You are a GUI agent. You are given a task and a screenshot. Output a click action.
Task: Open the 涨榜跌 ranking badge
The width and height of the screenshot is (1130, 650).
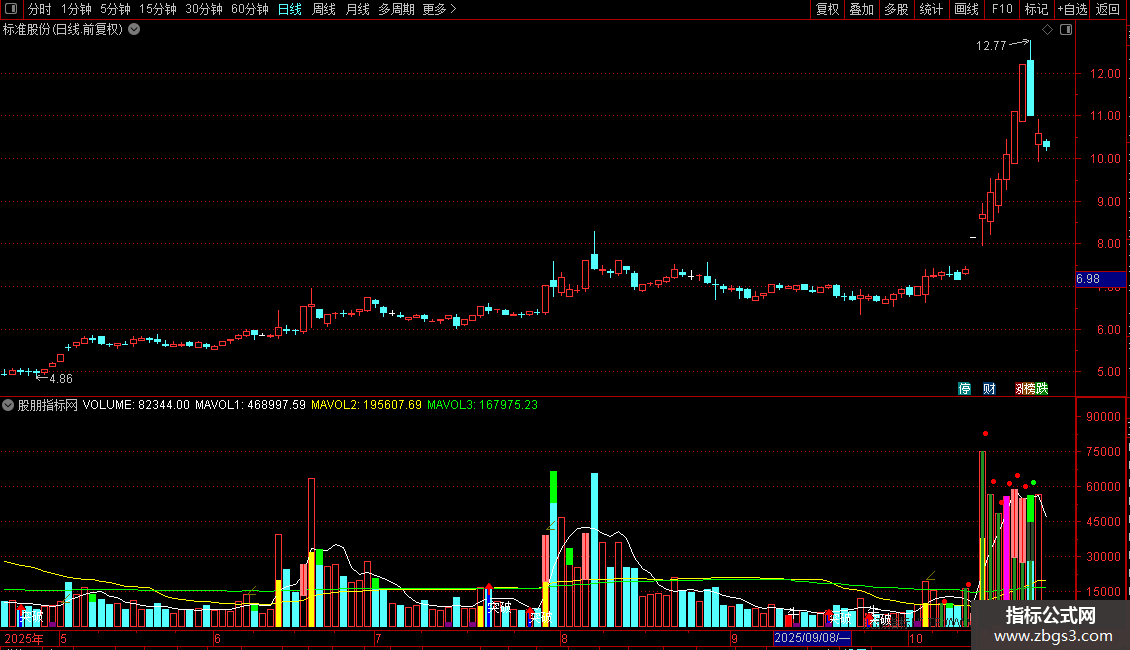coord(1031,388)
